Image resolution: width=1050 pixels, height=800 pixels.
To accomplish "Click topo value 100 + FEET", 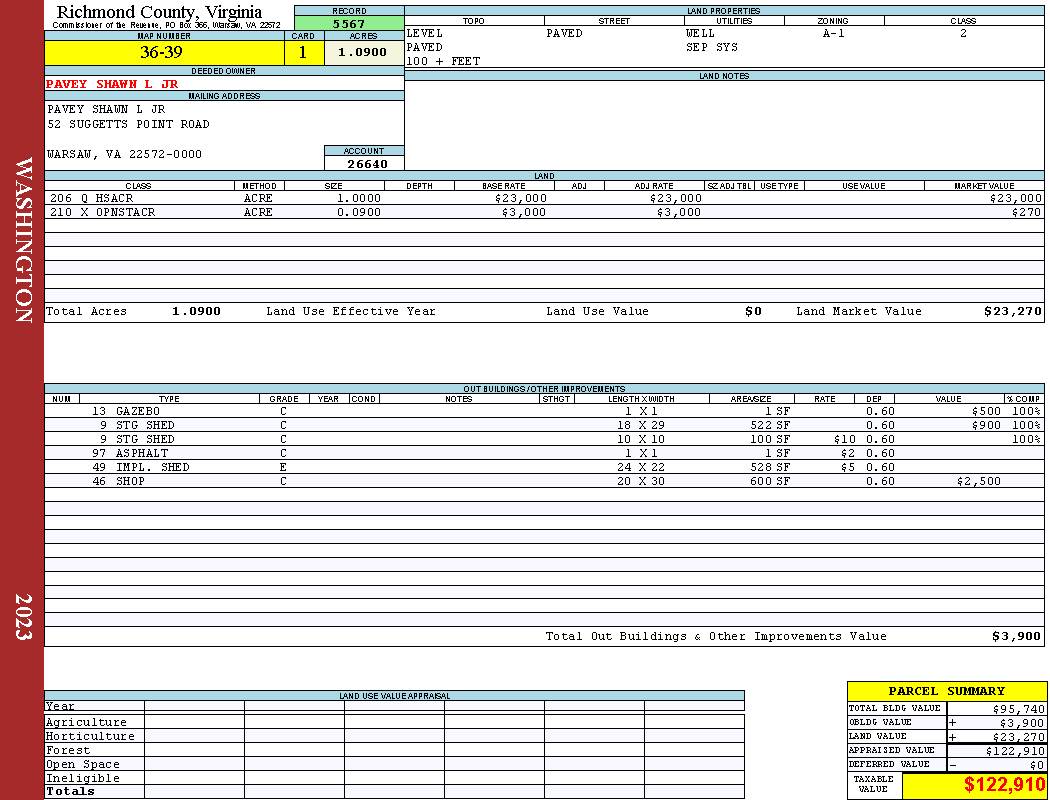I will (x=443, y=62).
